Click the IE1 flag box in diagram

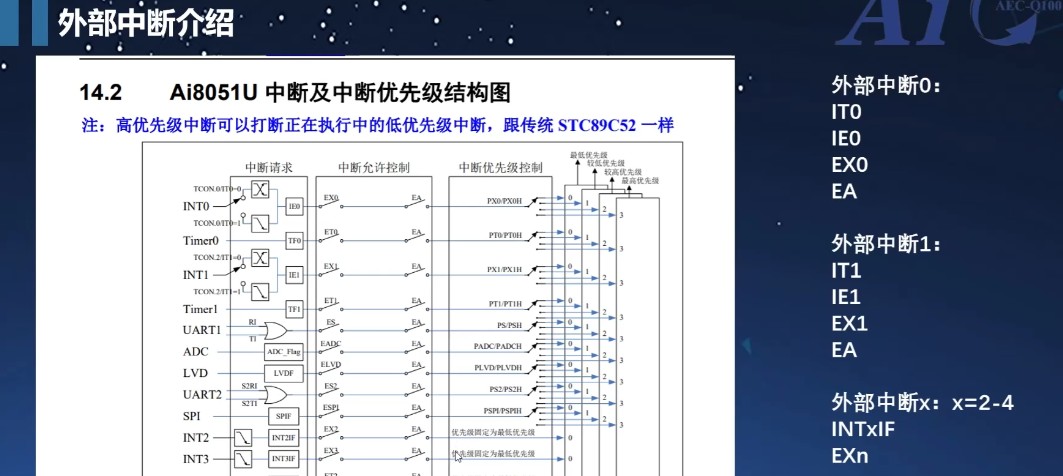(x=294, y=275)
